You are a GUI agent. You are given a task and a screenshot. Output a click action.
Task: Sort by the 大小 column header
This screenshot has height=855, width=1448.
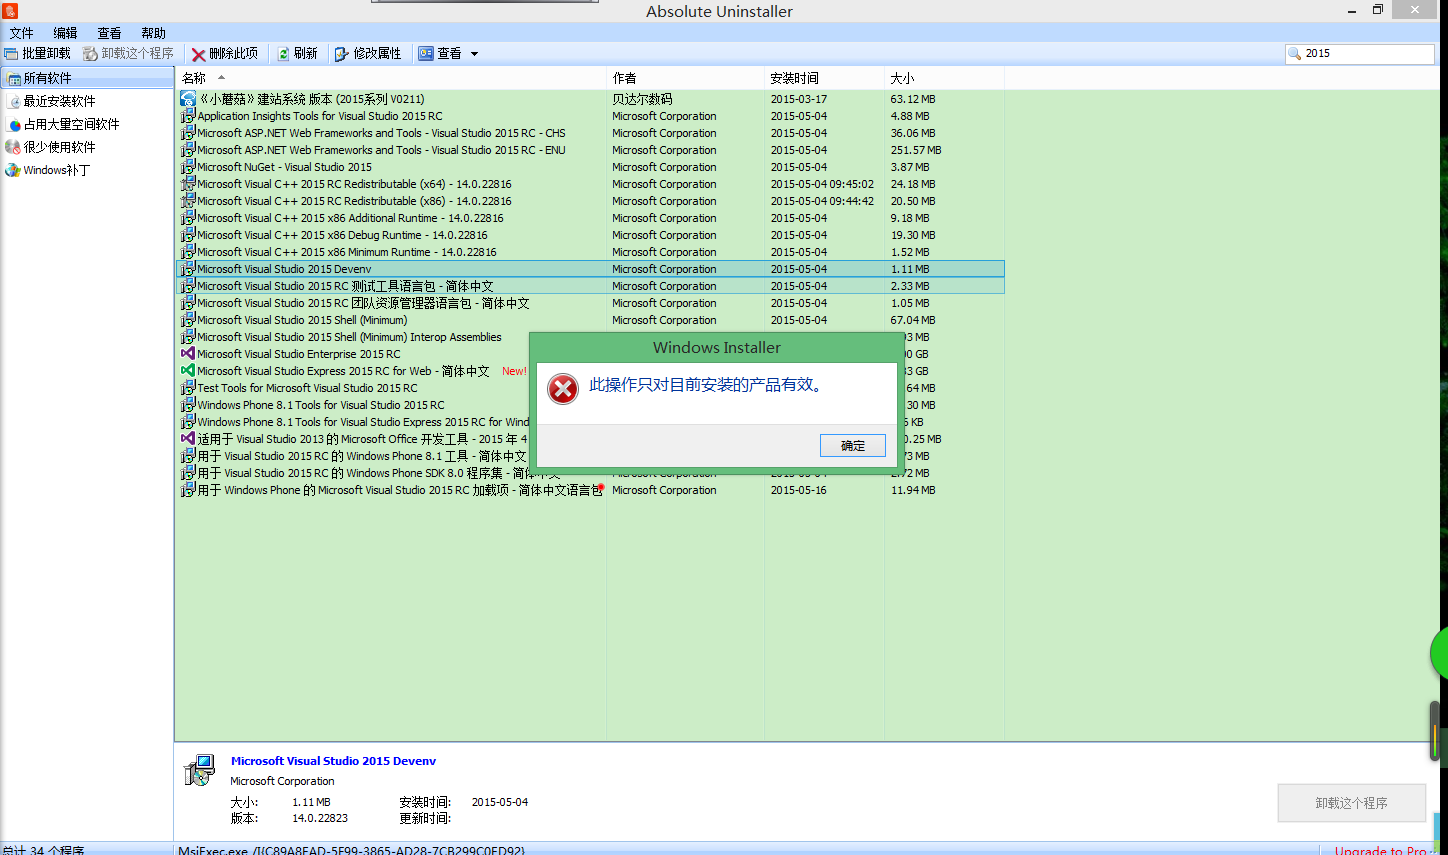click(x=944, y=78)
